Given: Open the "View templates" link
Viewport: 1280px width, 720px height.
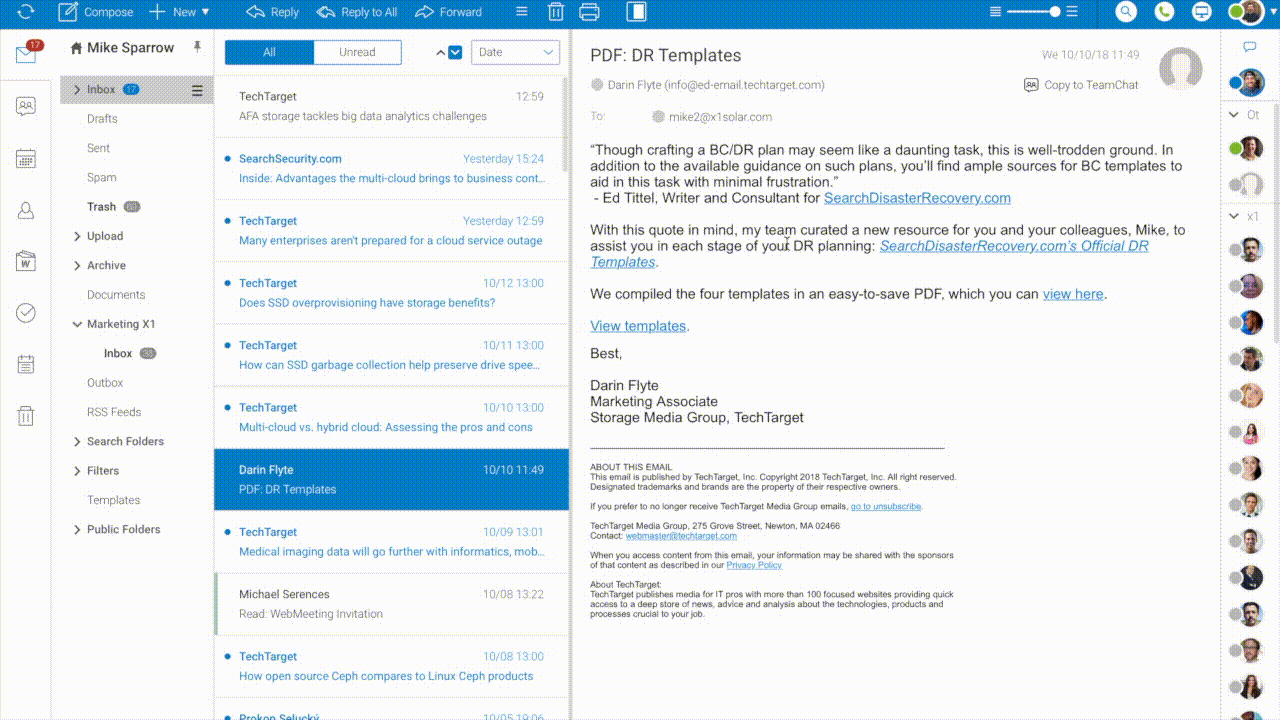Looking at the screenshot, I should pos(638,326).
